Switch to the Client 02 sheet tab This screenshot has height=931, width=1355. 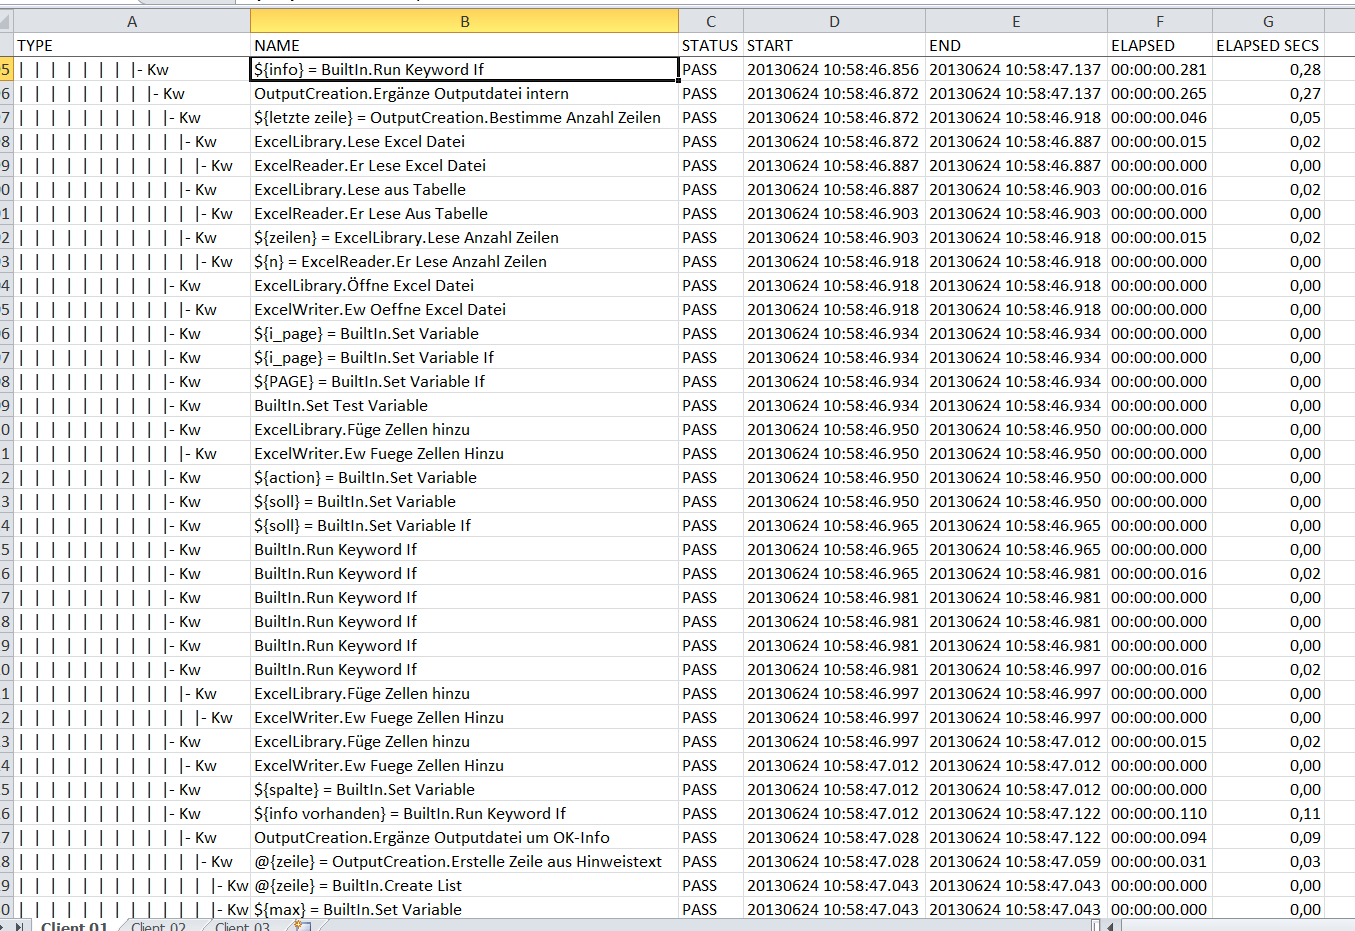pos(158,926)
